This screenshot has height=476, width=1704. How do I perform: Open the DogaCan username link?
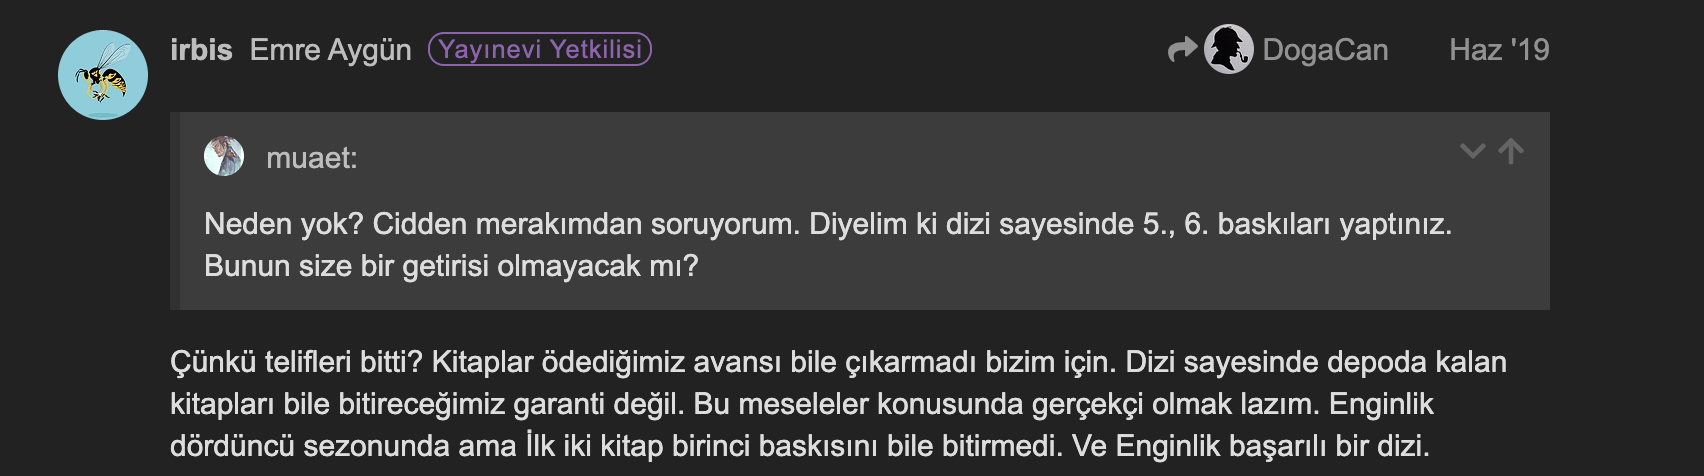(x=1325, y=50)
